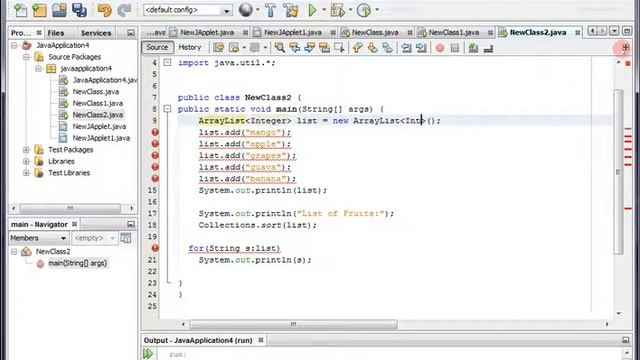
Task: Open the empty filter dropdown in Navigator
Action: point(94,238)
